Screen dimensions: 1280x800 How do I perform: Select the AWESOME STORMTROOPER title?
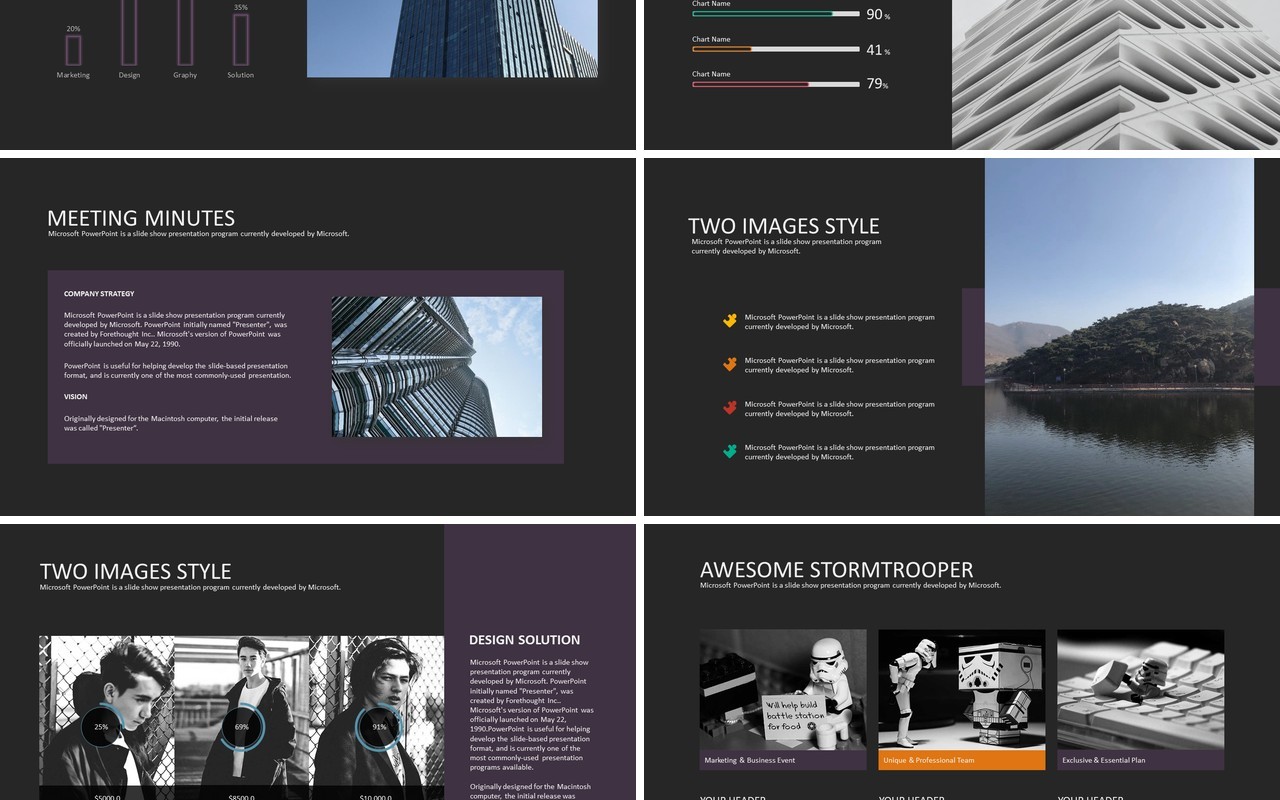click(x=837, y=570)
